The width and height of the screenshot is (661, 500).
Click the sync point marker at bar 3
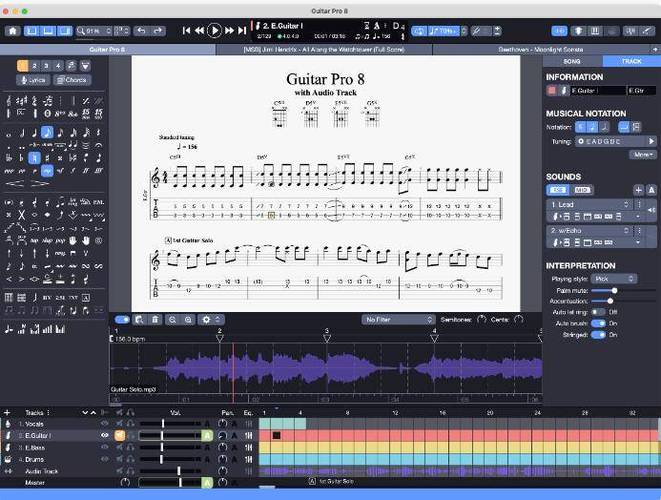click(327, 338)
